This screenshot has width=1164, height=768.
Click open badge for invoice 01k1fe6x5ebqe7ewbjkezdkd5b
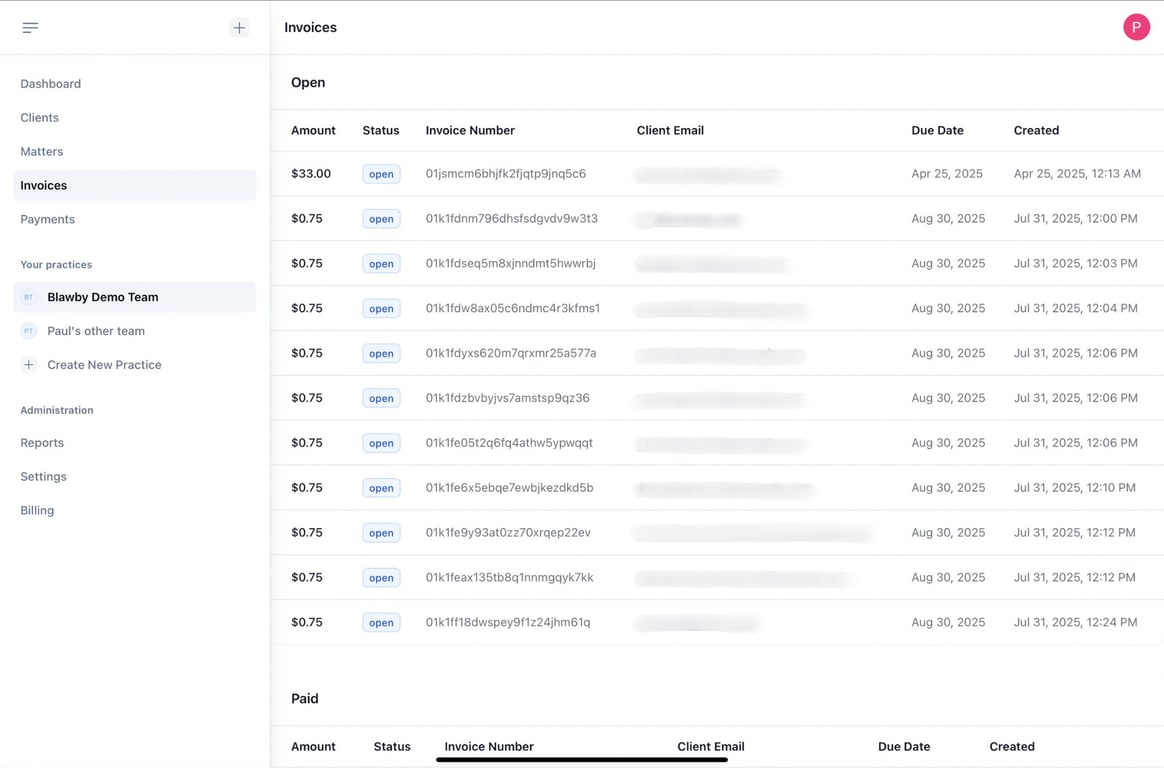pos(381,488)
